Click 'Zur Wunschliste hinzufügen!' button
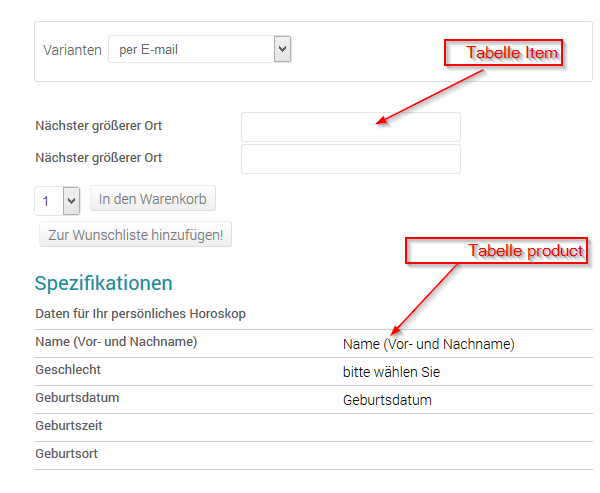 135,235
